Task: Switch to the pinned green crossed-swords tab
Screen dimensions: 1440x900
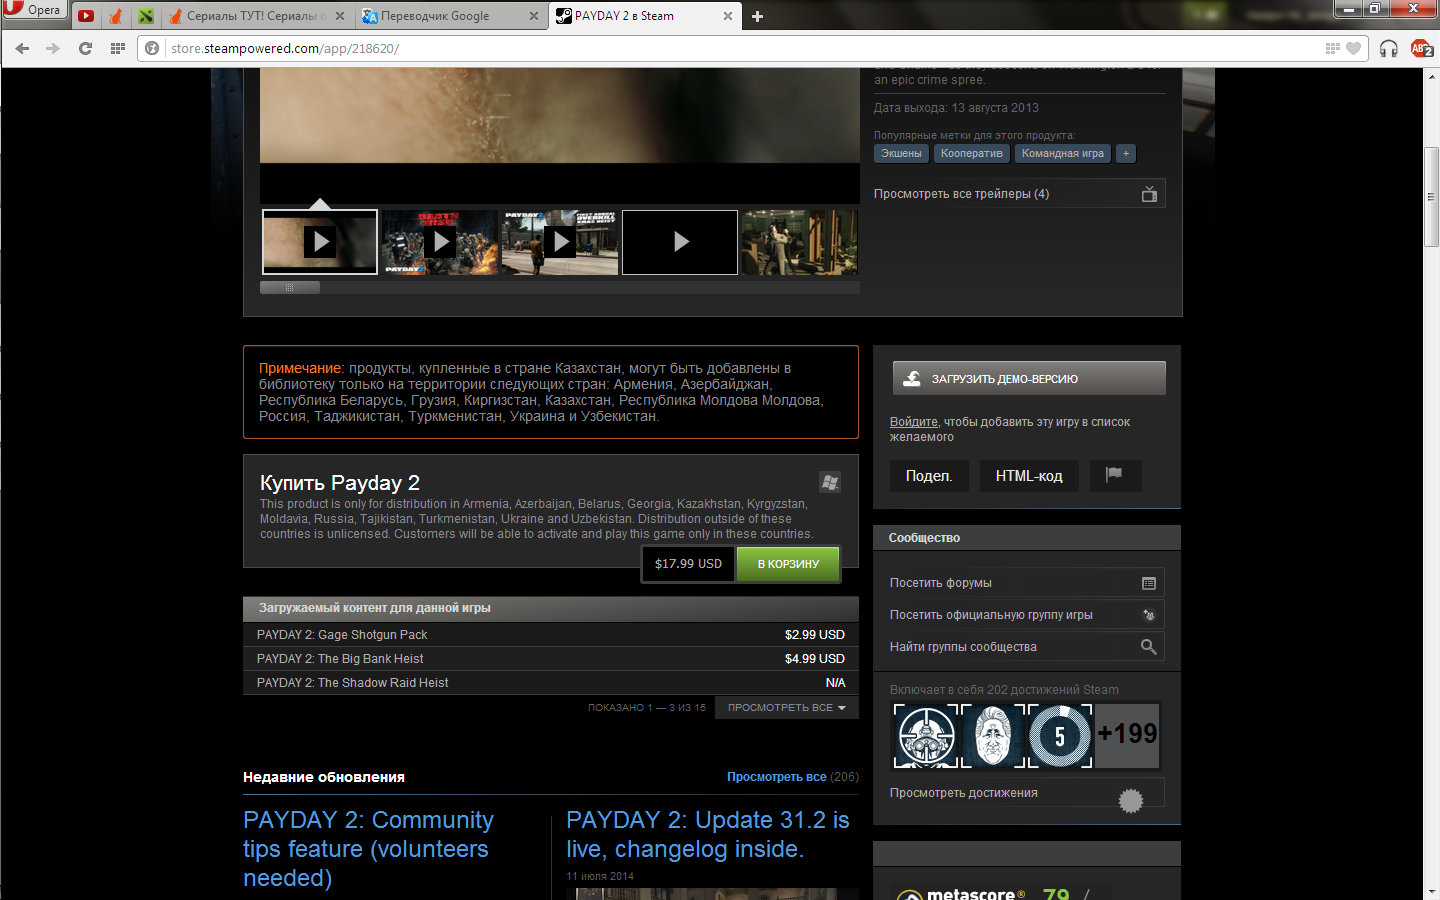Action: pyautogui.click(x=146, y=16)
